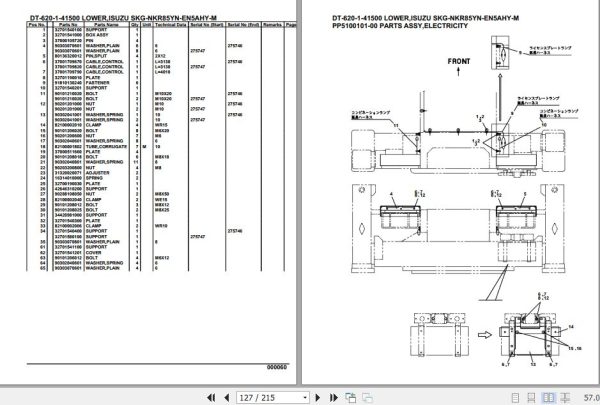
Task: Click the left page title 'DT-620-1-41500 LOWER,ISUZU'
Action: click(79, 18)
